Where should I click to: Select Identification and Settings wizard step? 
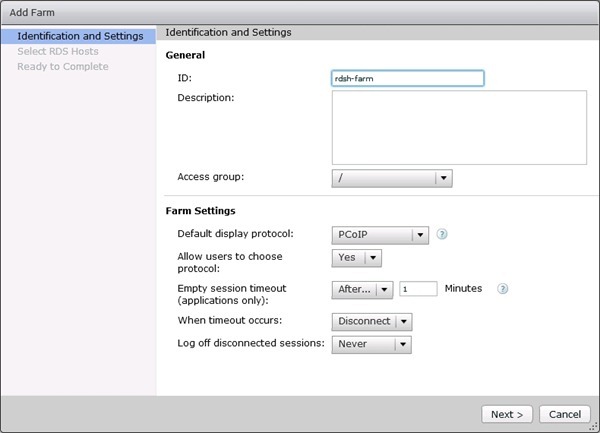[x=79, y=37]
